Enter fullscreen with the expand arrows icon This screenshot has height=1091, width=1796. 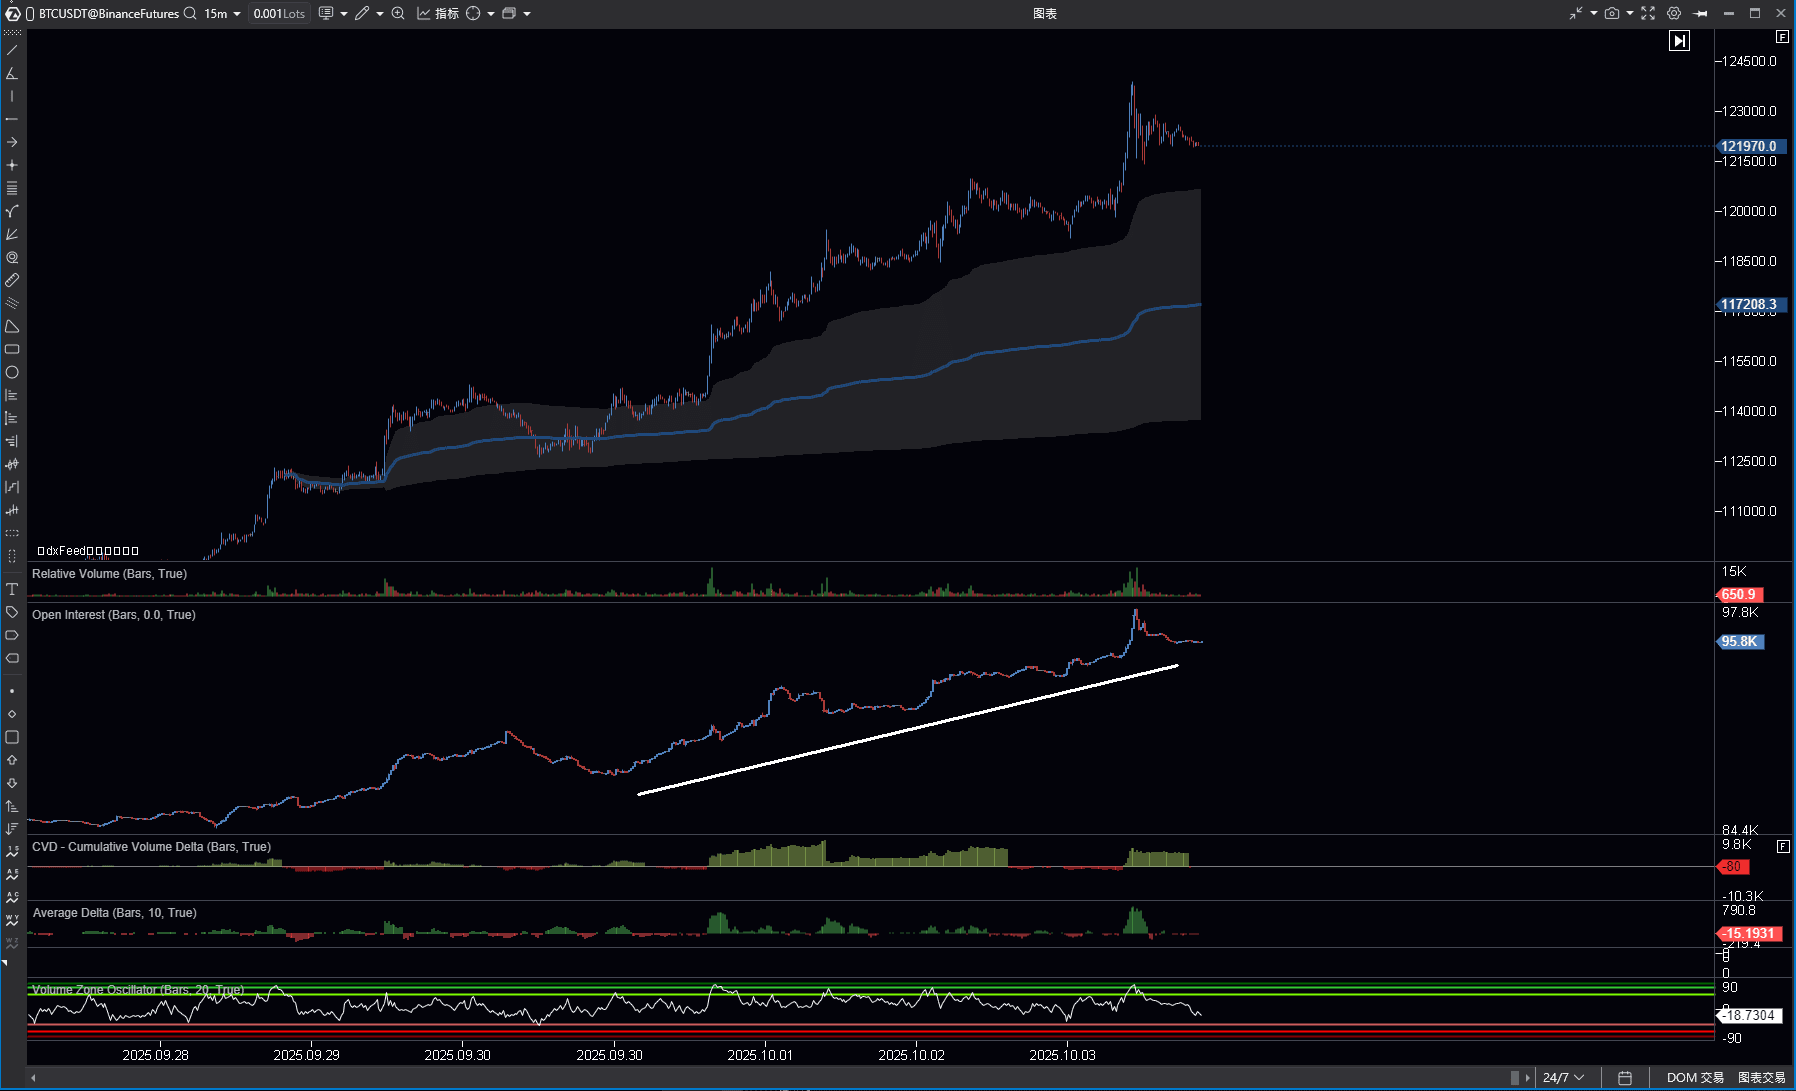click(x=1647, y=13)
